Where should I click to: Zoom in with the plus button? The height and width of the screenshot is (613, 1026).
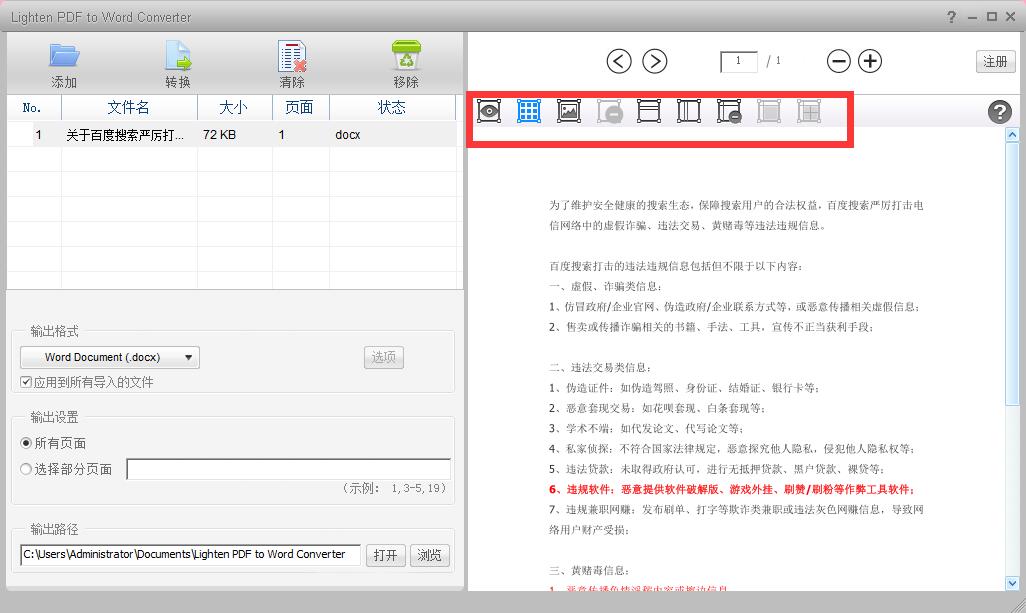(x=871, y=61)
